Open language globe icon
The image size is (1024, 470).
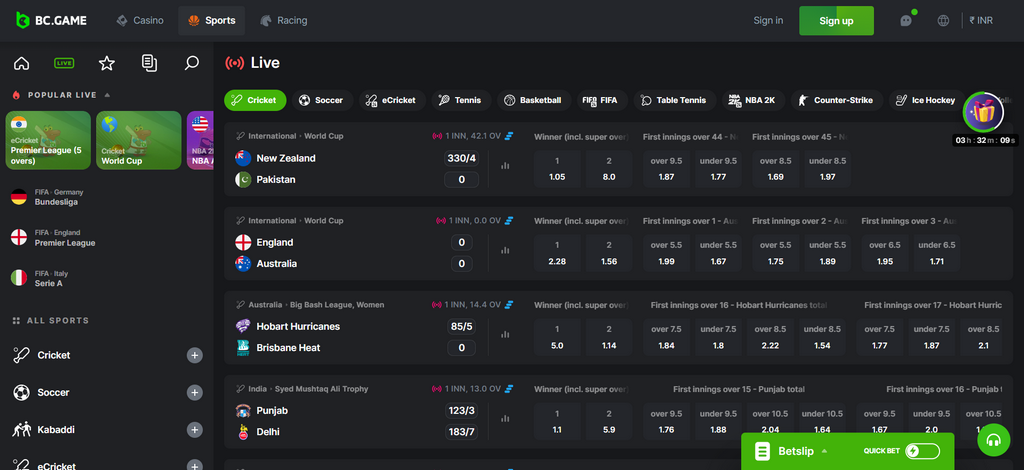click(x=943, y=20)
